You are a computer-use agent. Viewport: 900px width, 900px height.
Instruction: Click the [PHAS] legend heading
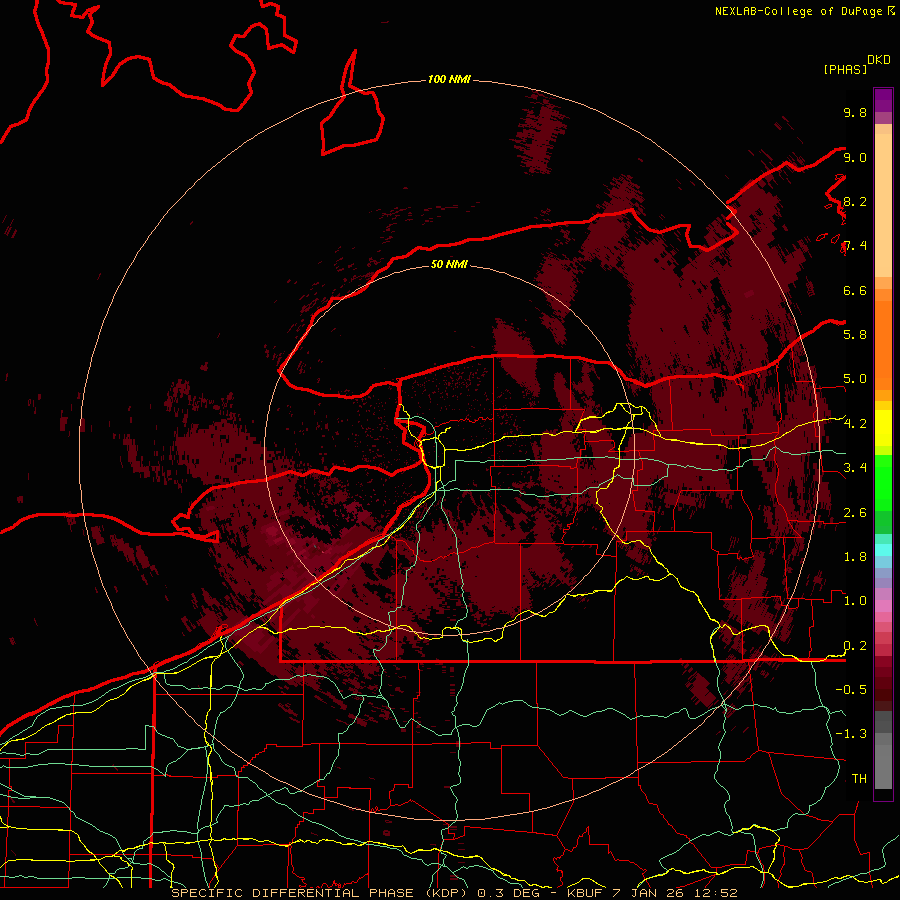point(845,69)
